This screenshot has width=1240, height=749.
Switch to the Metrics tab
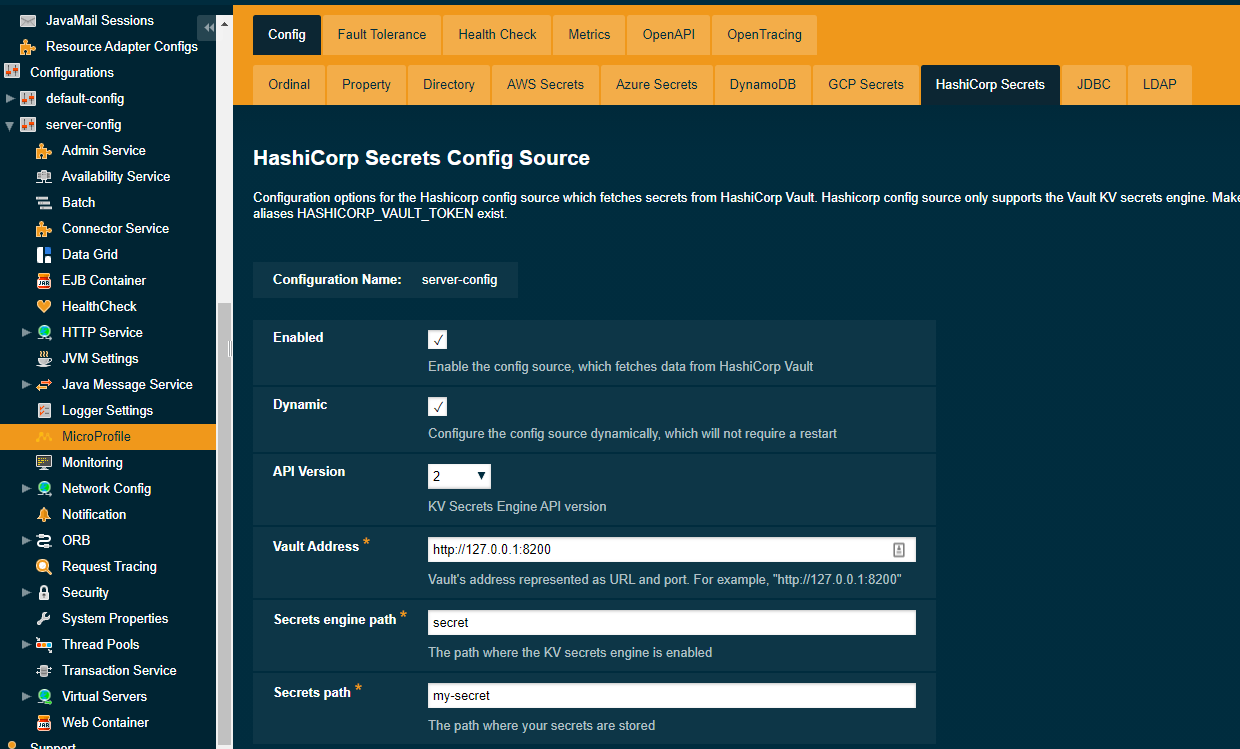click(589, 34)
